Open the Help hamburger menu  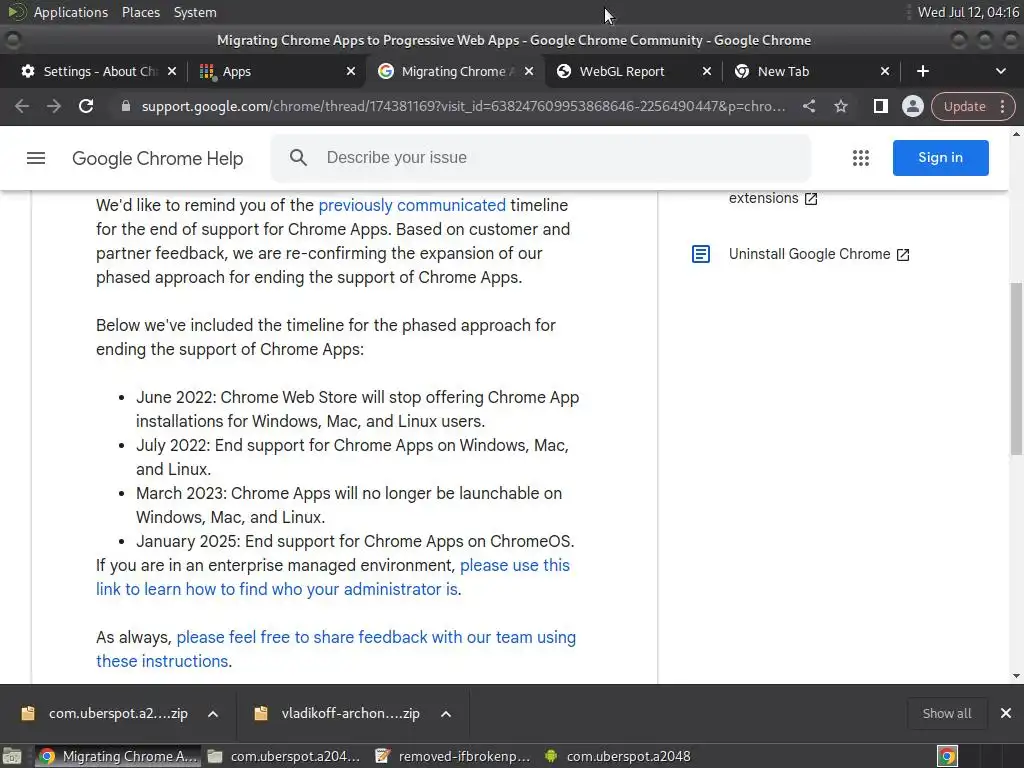pyautogui.click(x=36, y=158)
